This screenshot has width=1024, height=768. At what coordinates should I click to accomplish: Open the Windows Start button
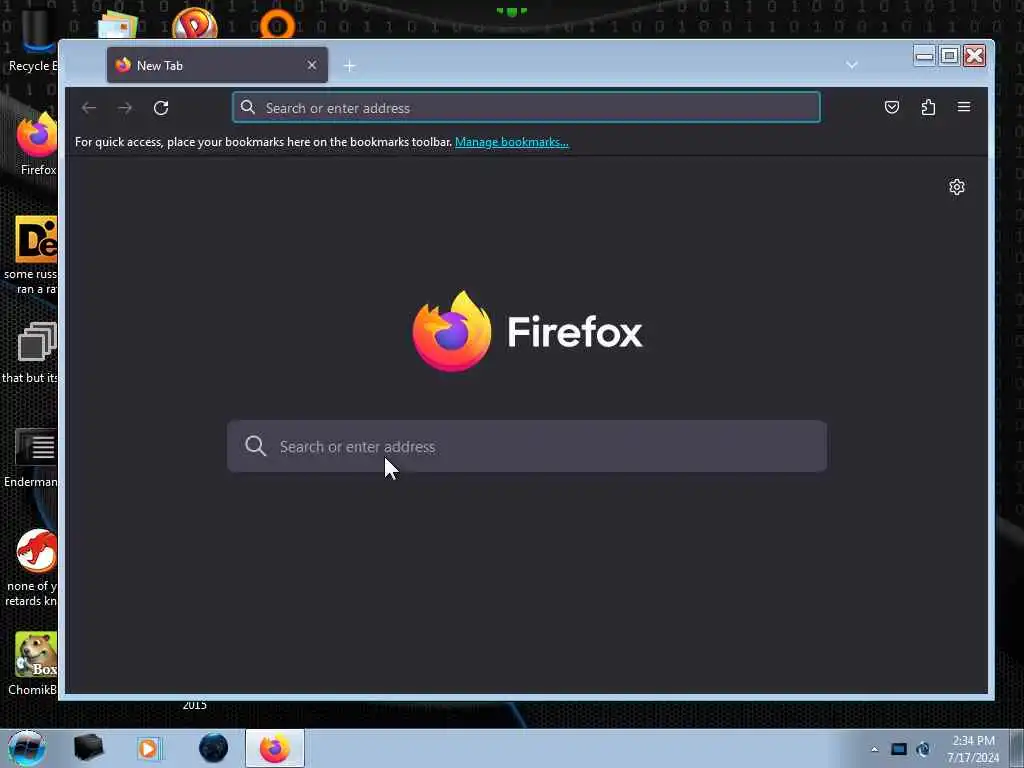coord(27,748)
